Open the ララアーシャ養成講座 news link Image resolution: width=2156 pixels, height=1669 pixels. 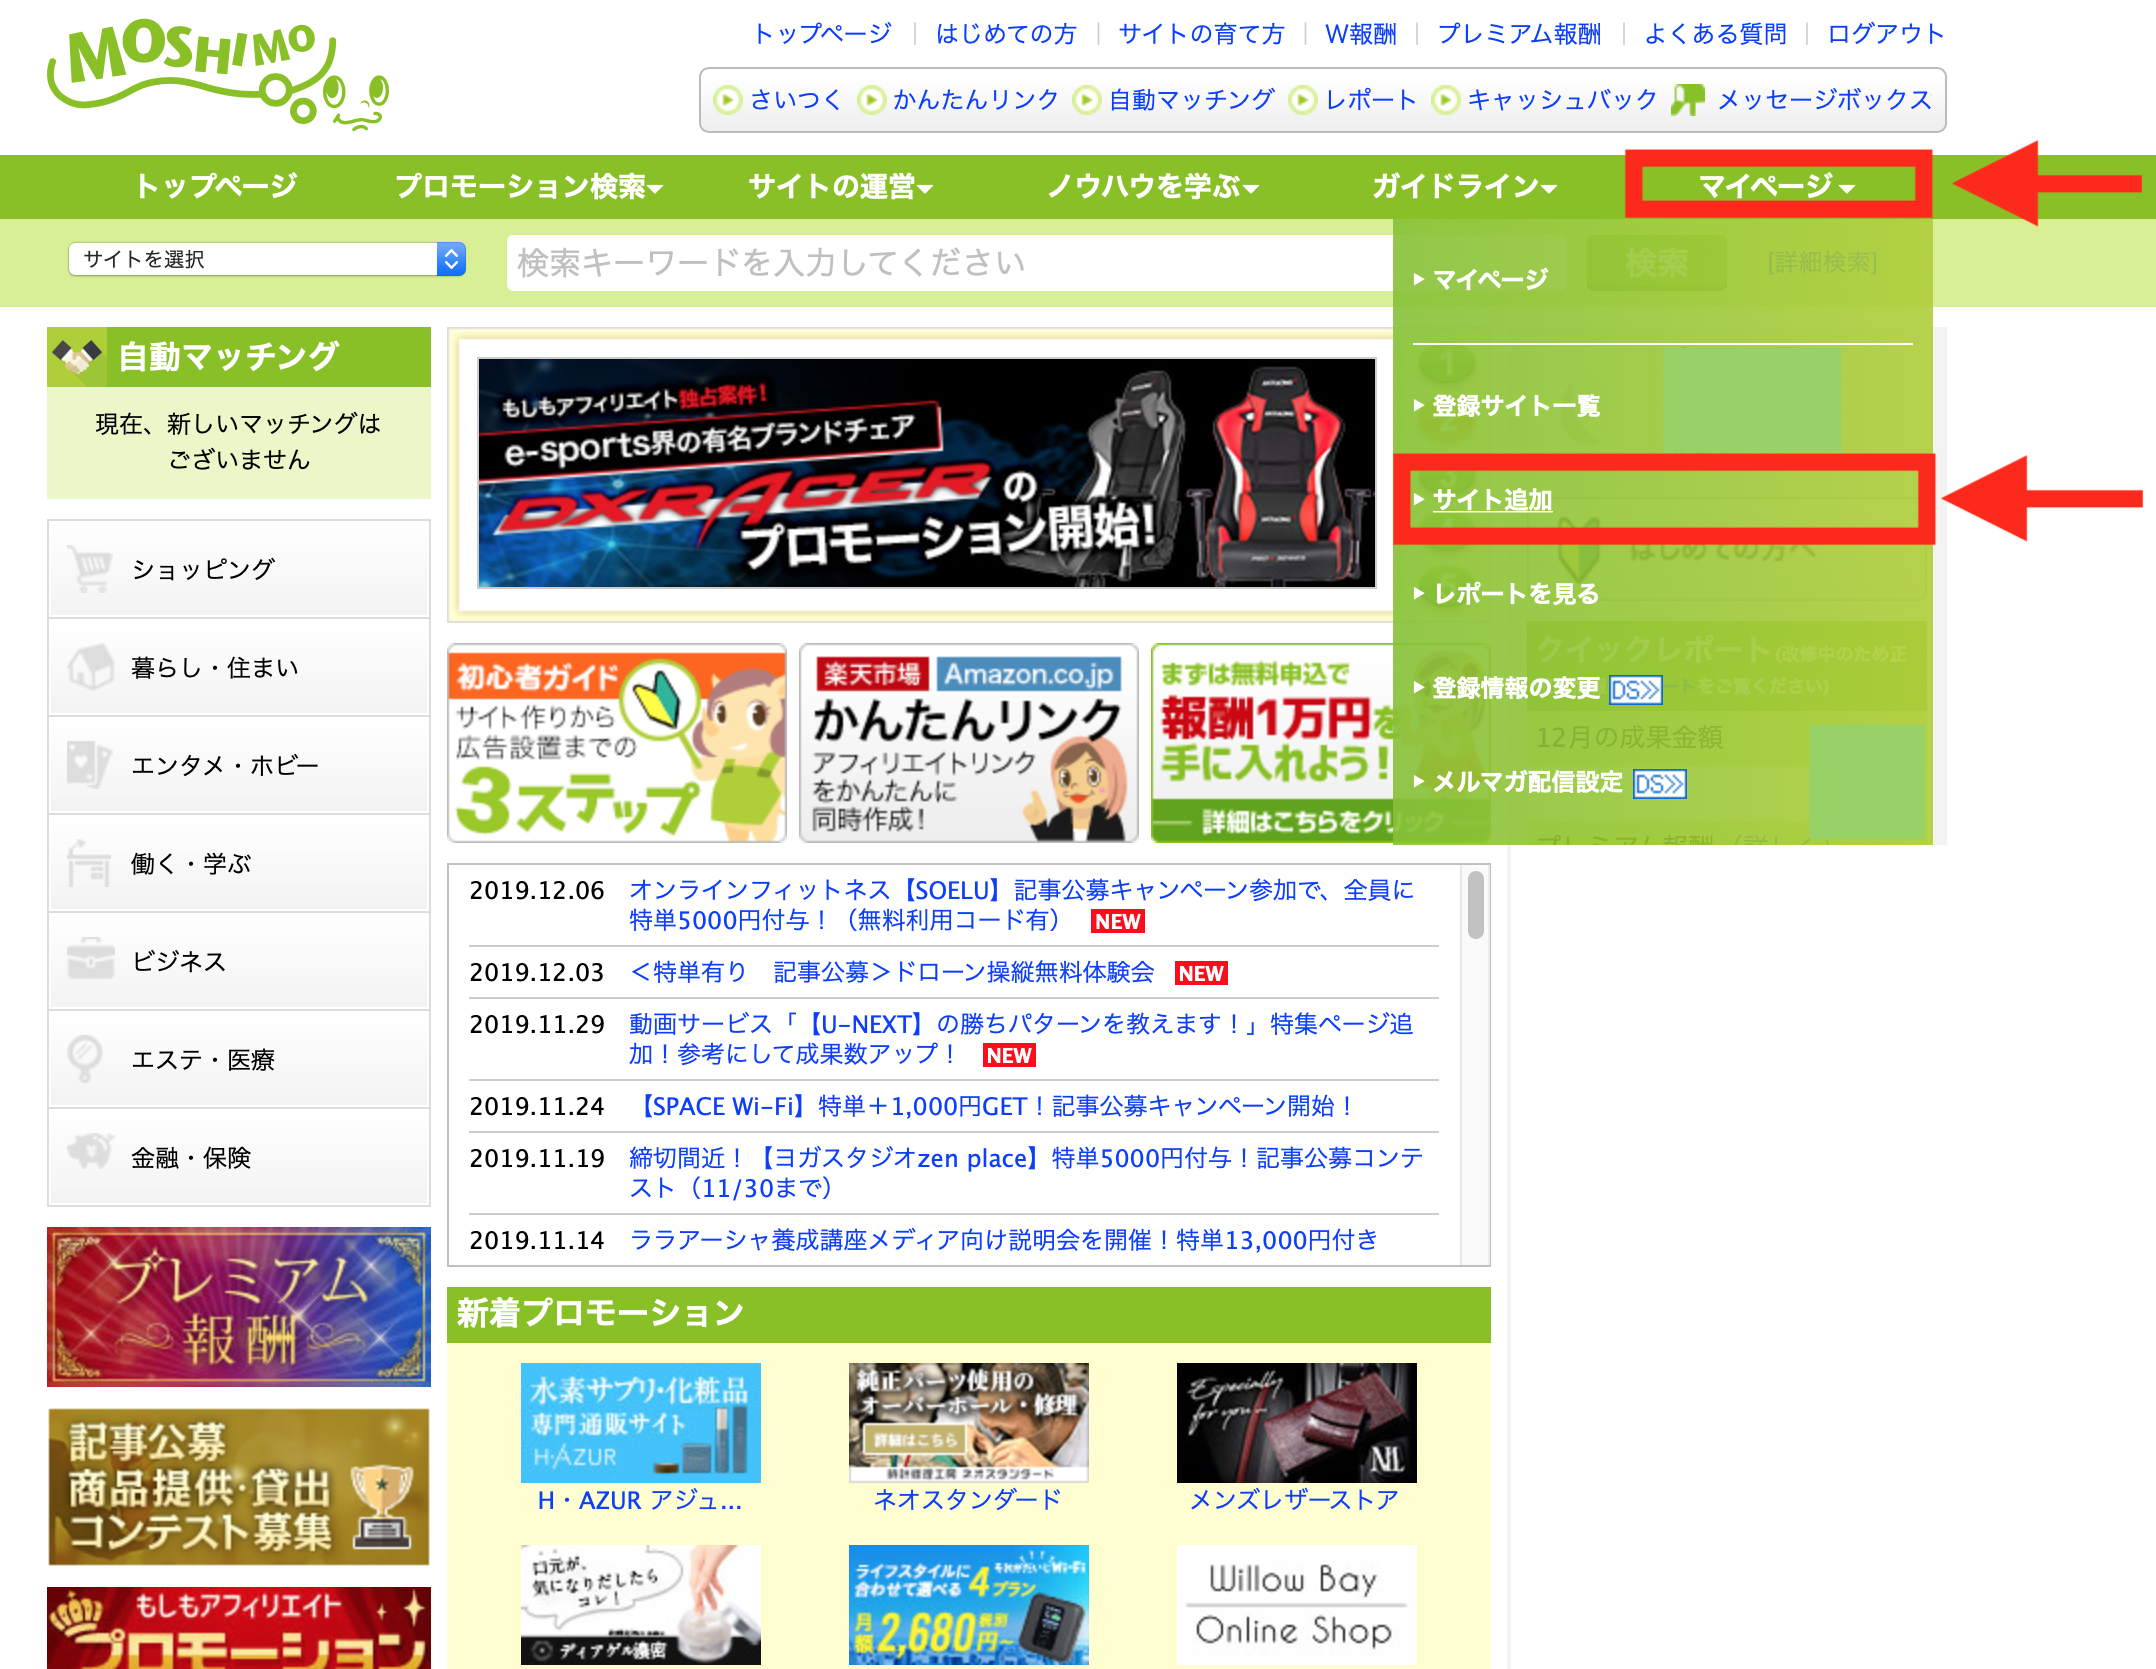1003,1240
